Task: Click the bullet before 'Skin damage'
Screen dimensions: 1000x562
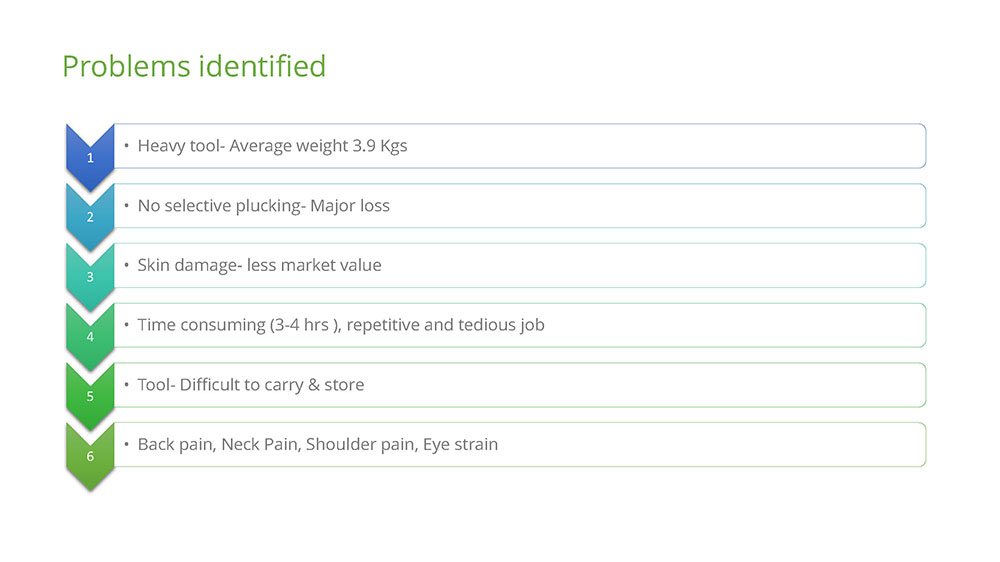Action: click(126, 265)
